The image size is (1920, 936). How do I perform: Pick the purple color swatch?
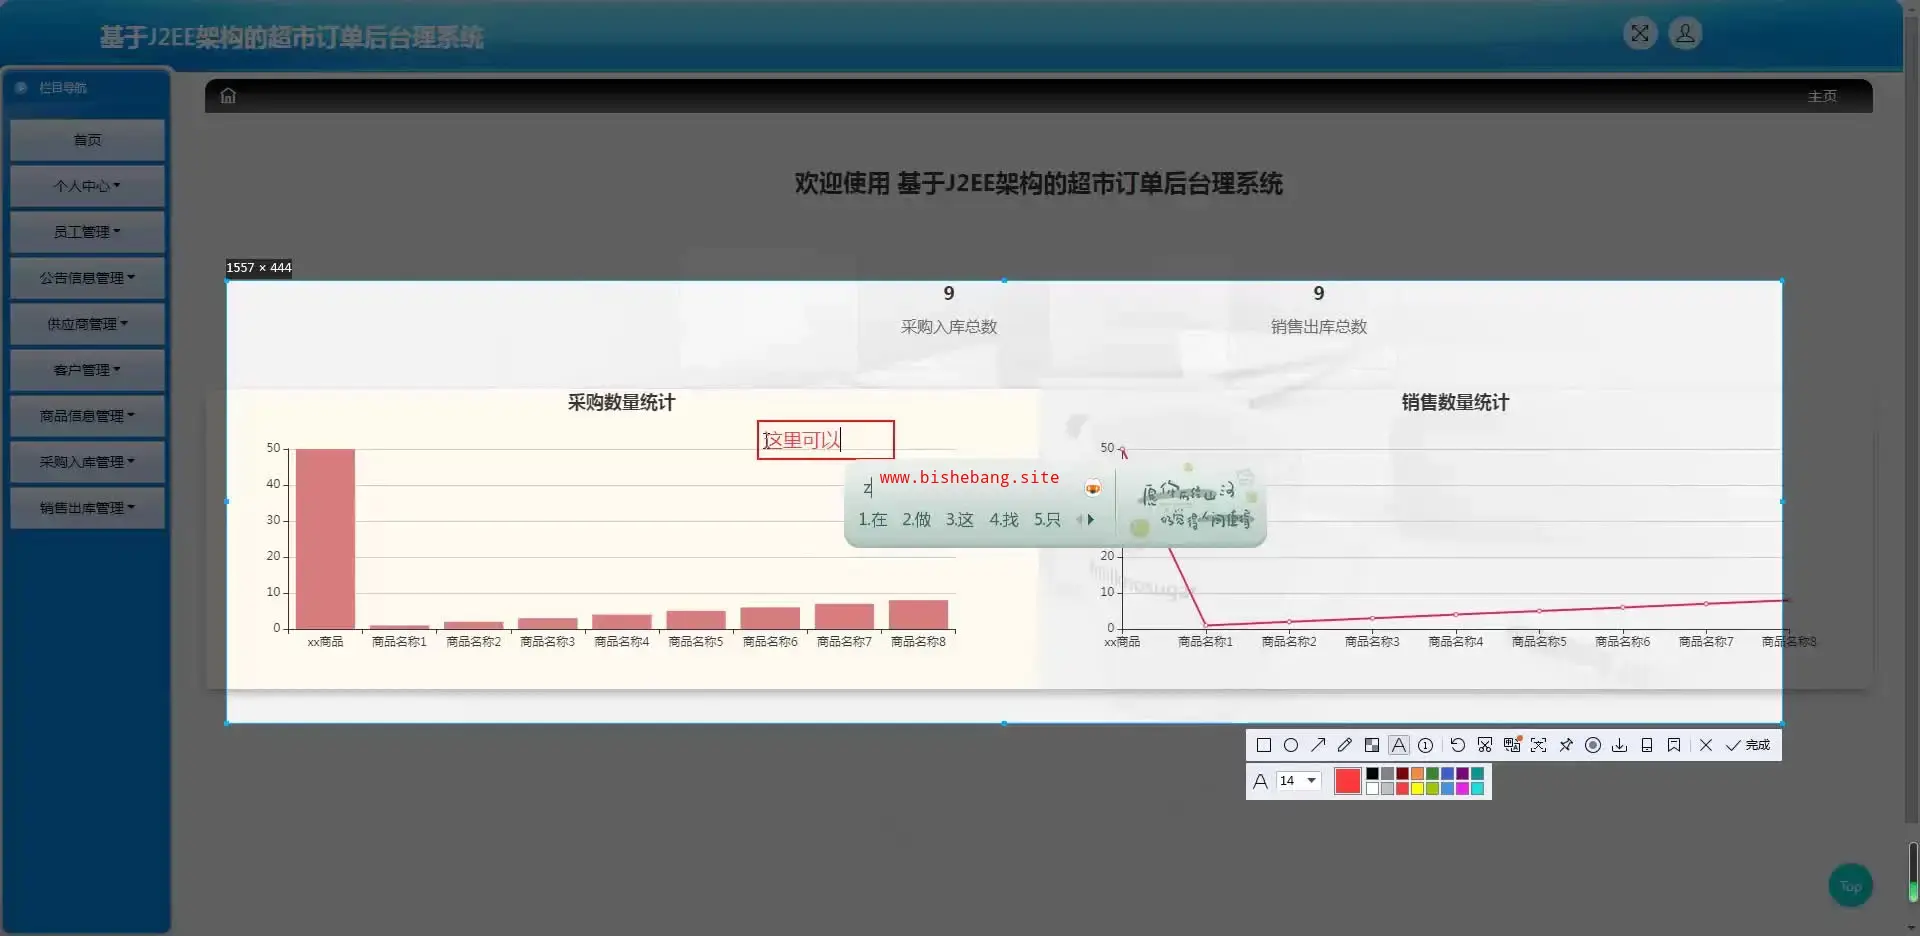1462,774
